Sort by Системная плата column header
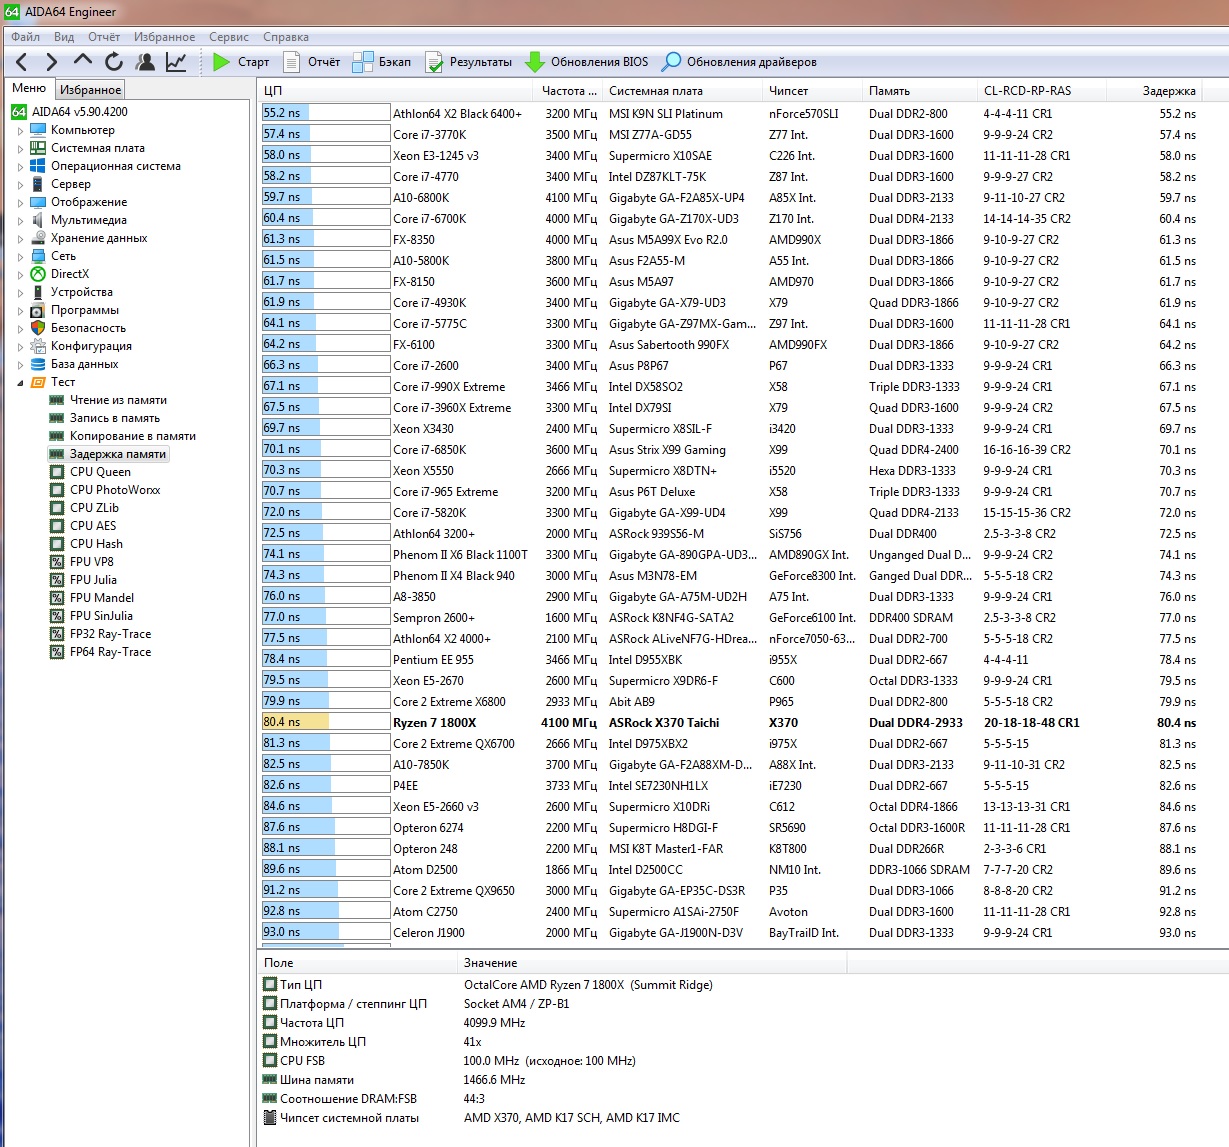The width and height of the screenshot is (1229, 1147). (x=682, y=90)
